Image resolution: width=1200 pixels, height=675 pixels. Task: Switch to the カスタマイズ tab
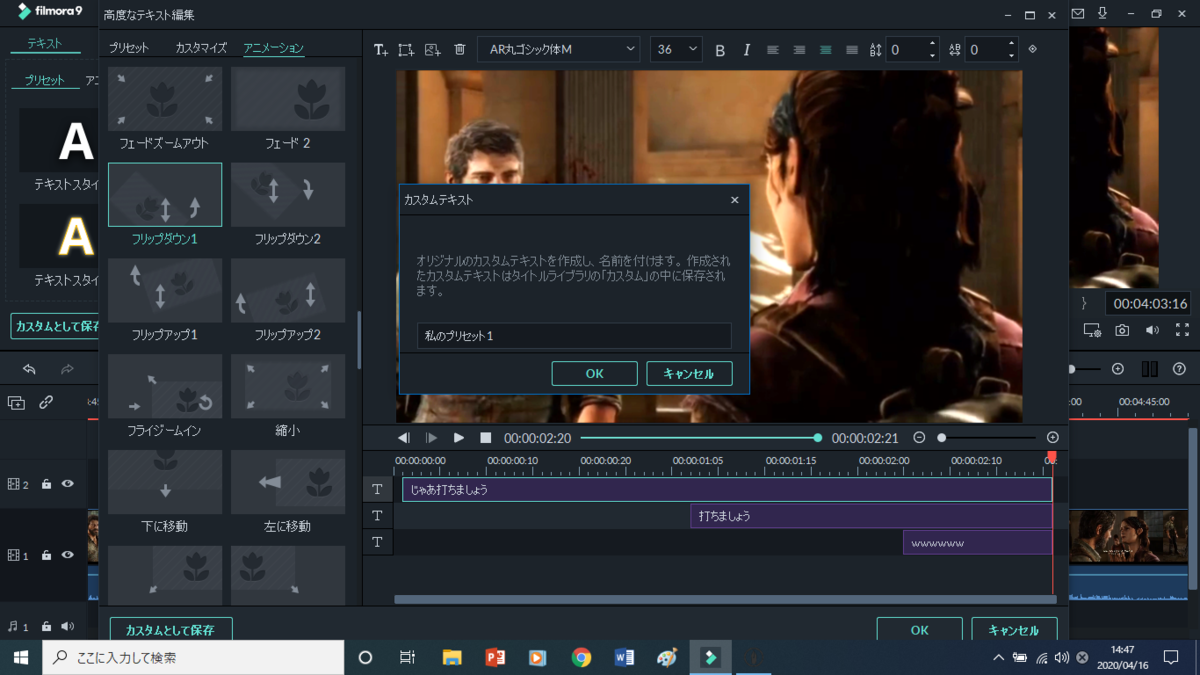(201, 48)
